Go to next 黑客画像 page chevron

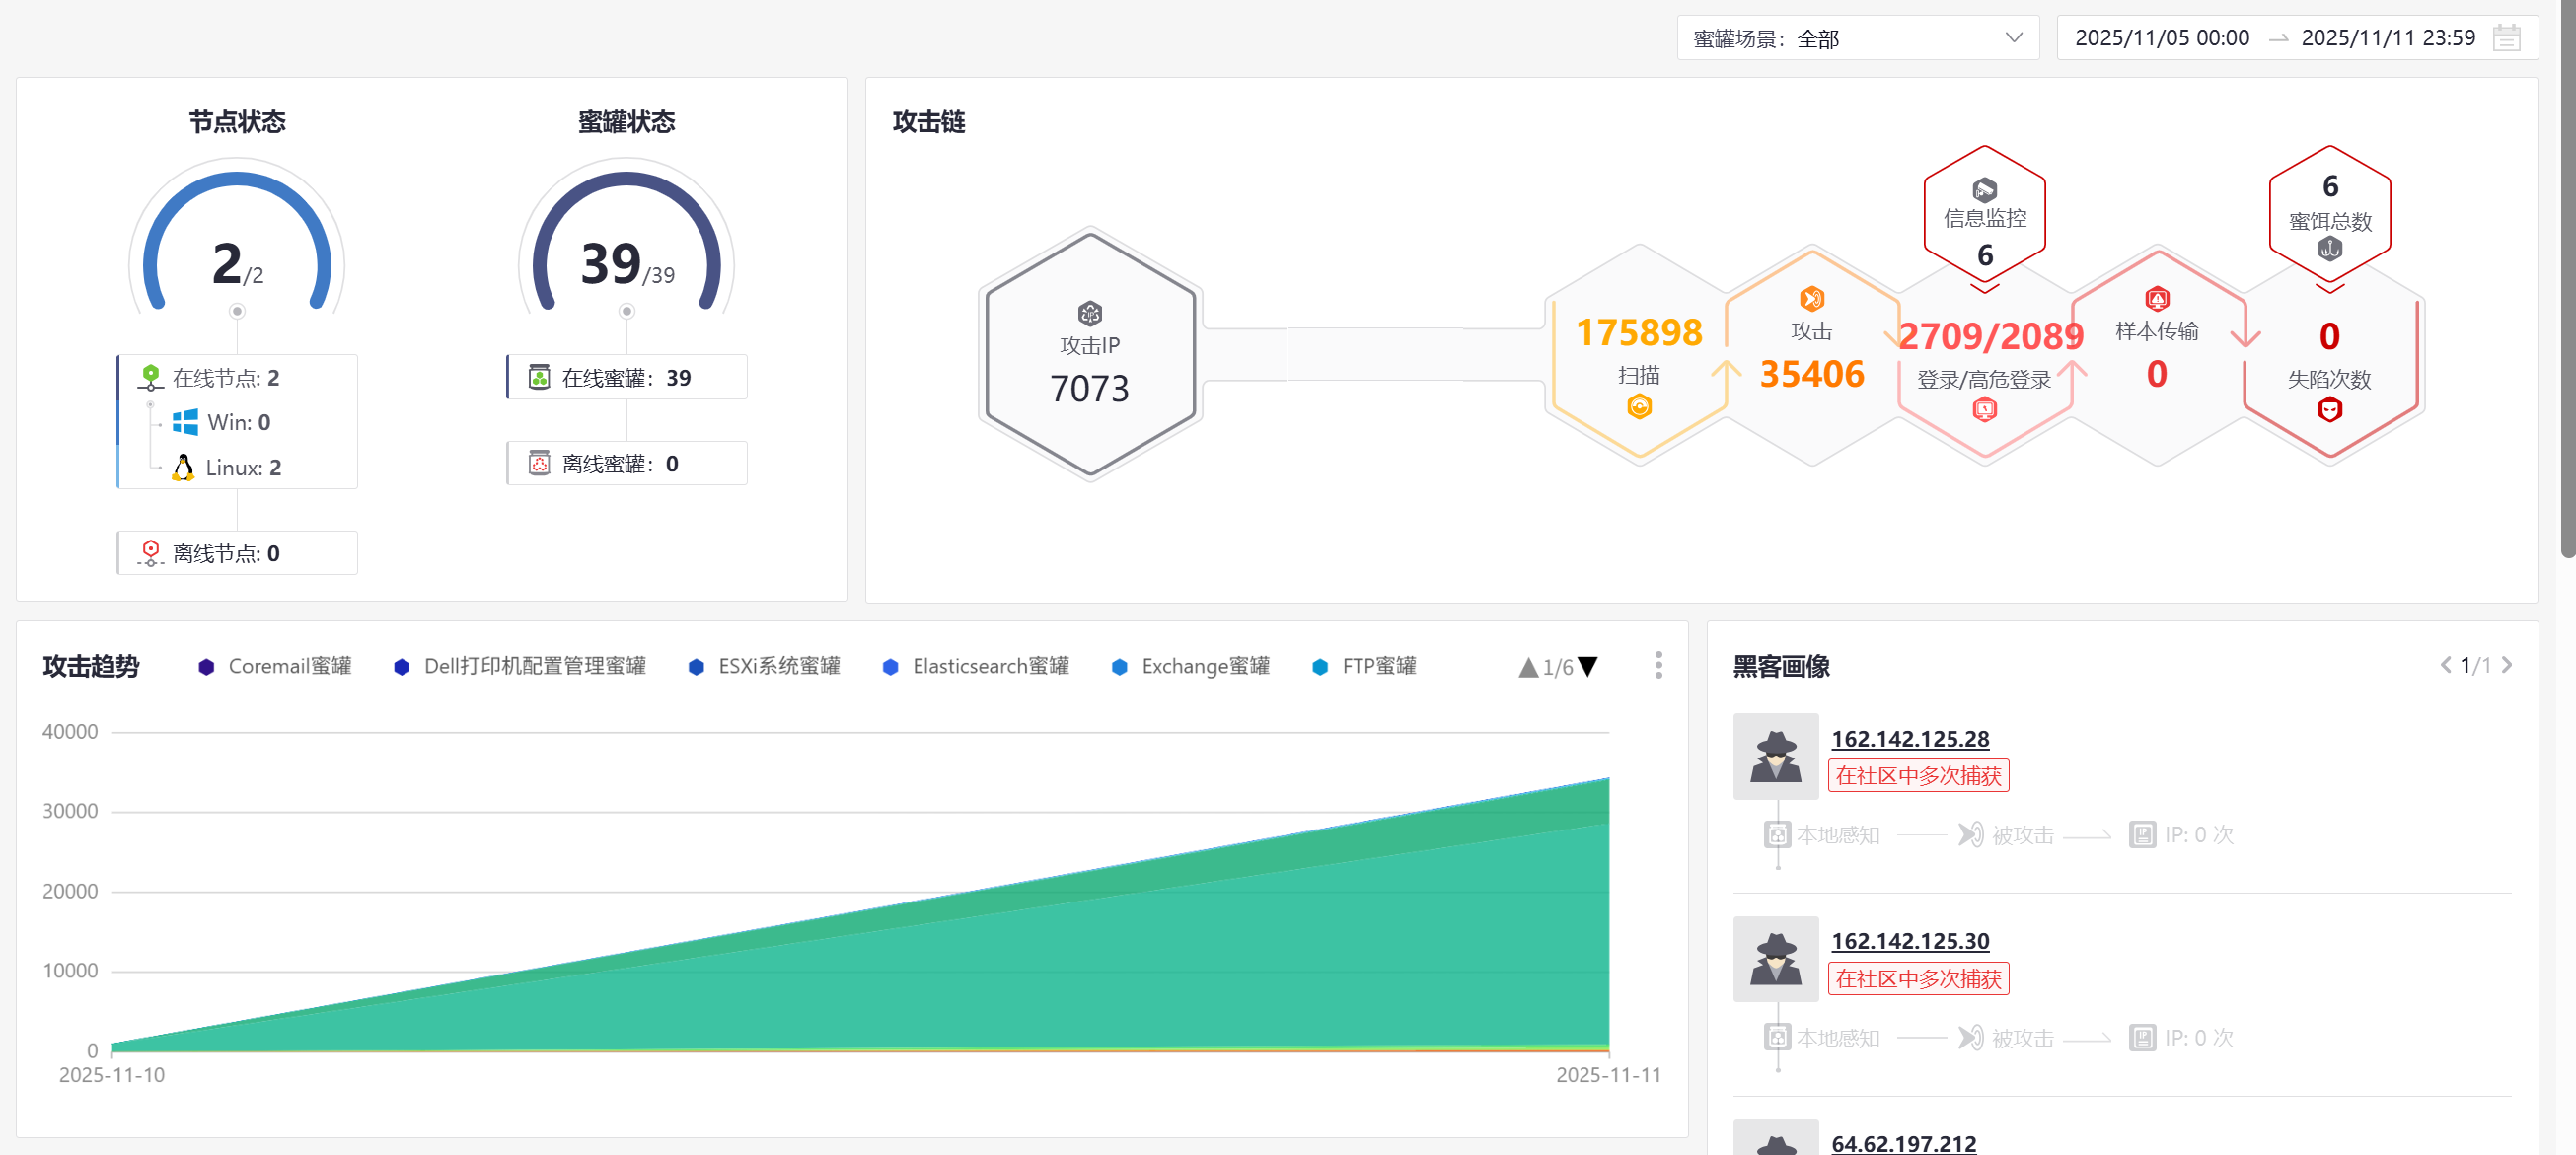pyautogui.click(x=2507, y=665)
